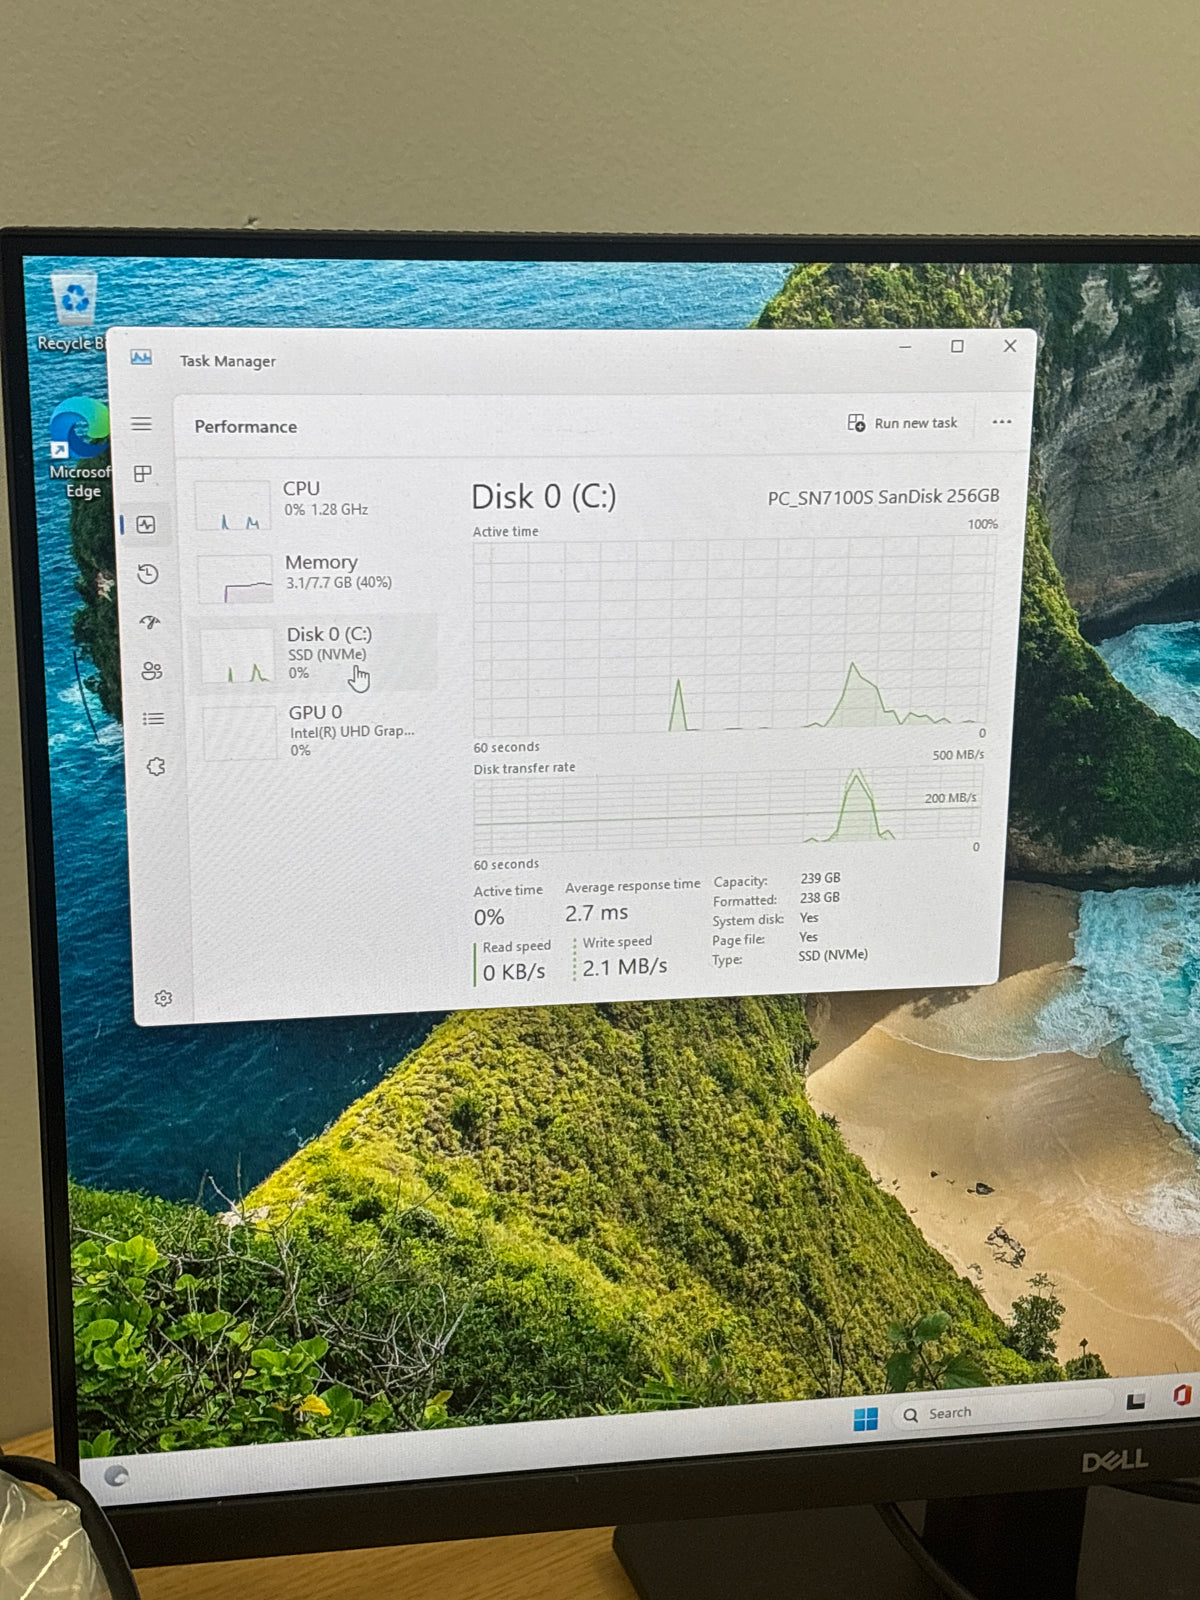Close the Task Manager window

click(1010, 346)
